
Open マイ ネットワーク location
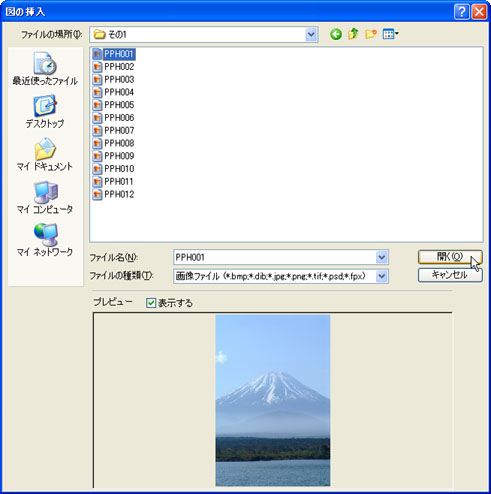tap(45, 240)
